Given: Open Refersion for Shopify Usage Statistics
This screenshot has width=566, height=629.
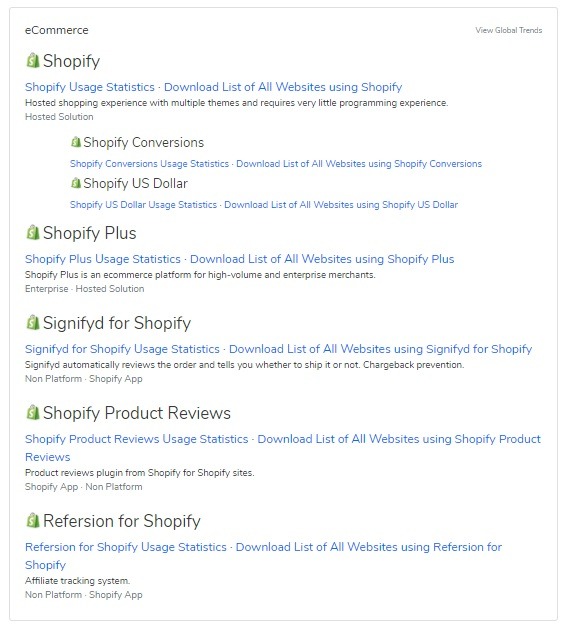Looking at the screenshot, I should coord(126,547).
